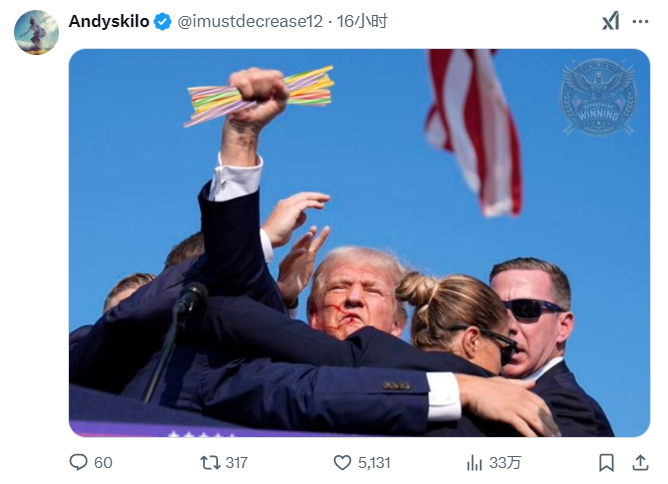Open the view analytics bar chart icon

click(x=474, y=463)
